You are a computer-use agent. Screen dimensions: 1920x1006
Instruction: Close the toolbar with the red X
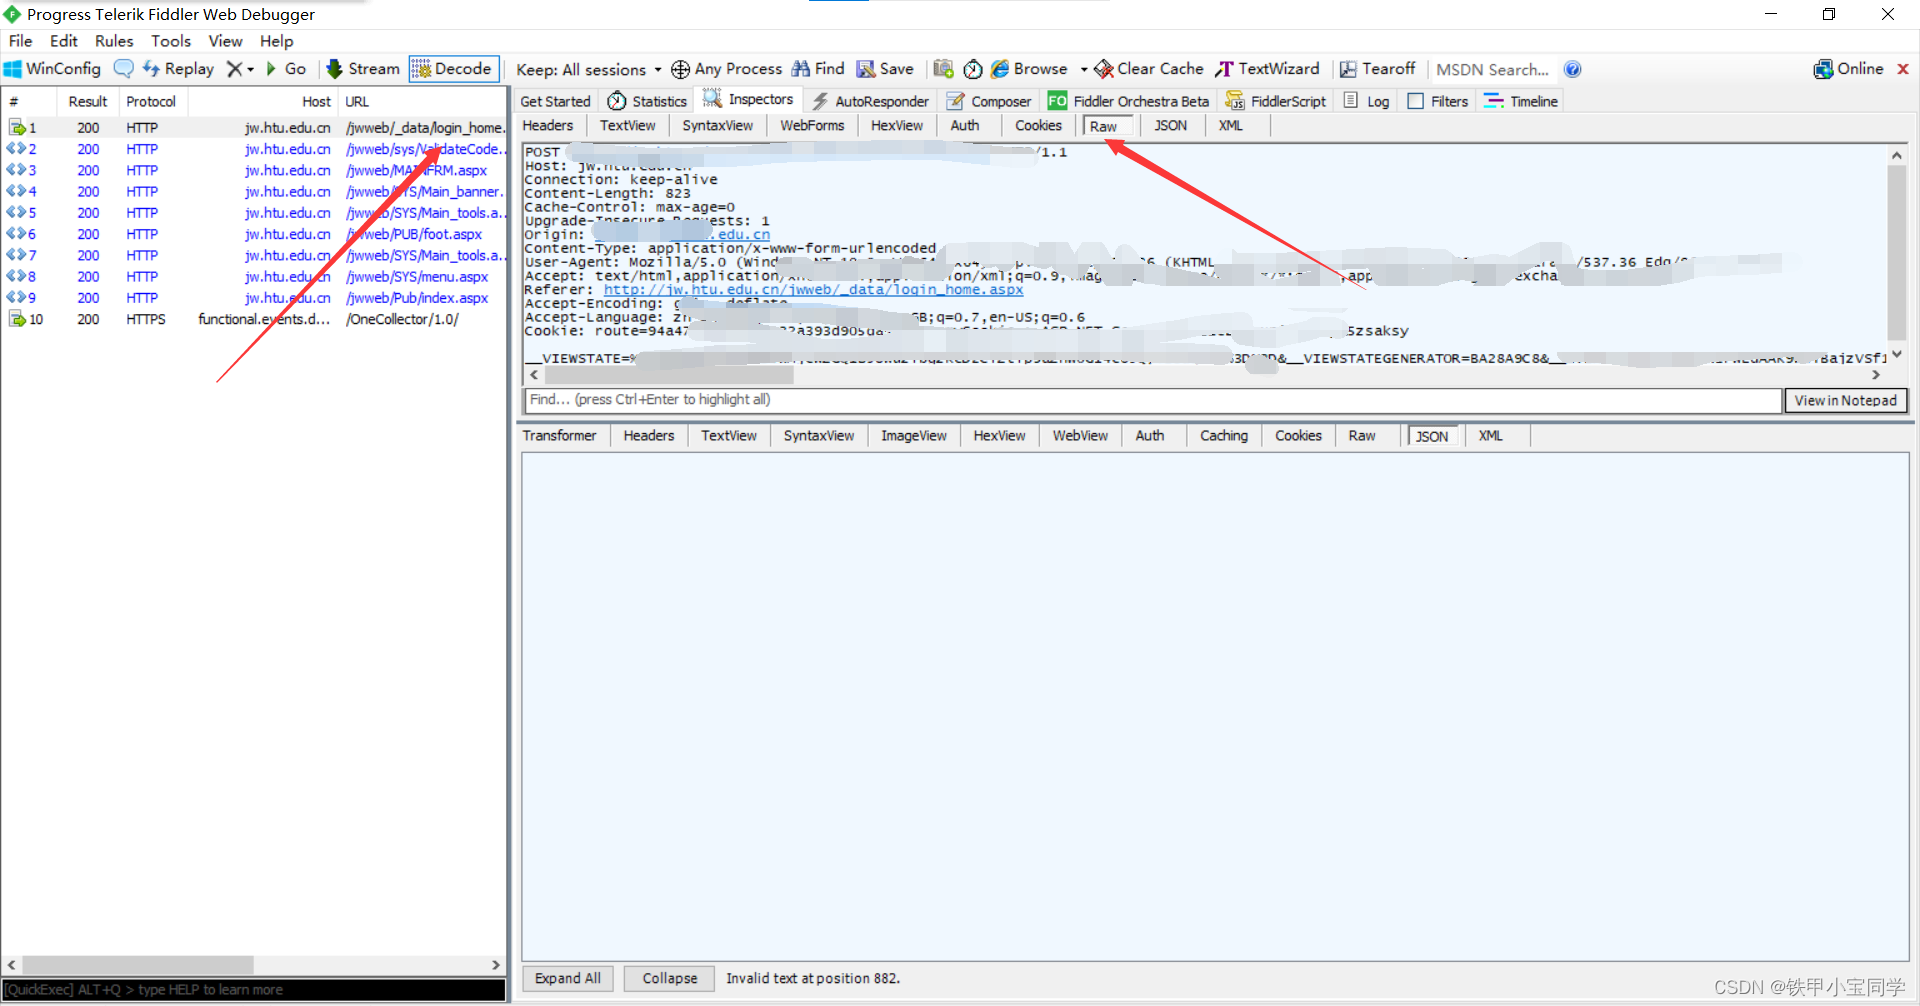(1903, 69)
